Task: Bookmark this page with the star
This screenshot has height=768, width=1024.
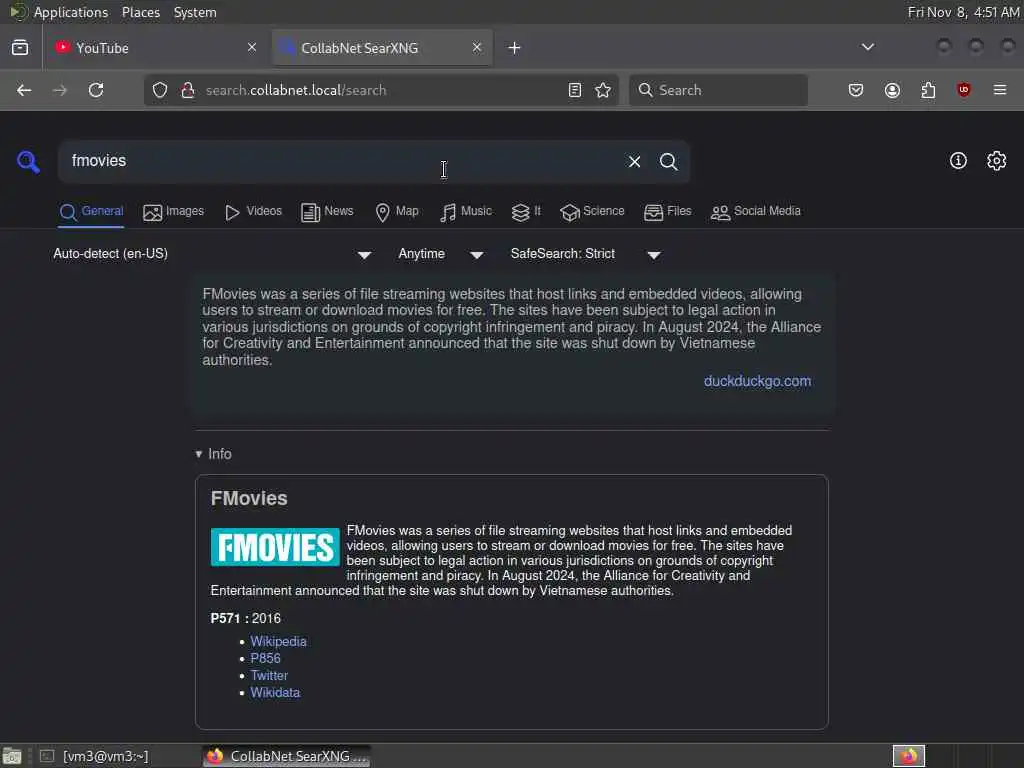Action: 603,90
